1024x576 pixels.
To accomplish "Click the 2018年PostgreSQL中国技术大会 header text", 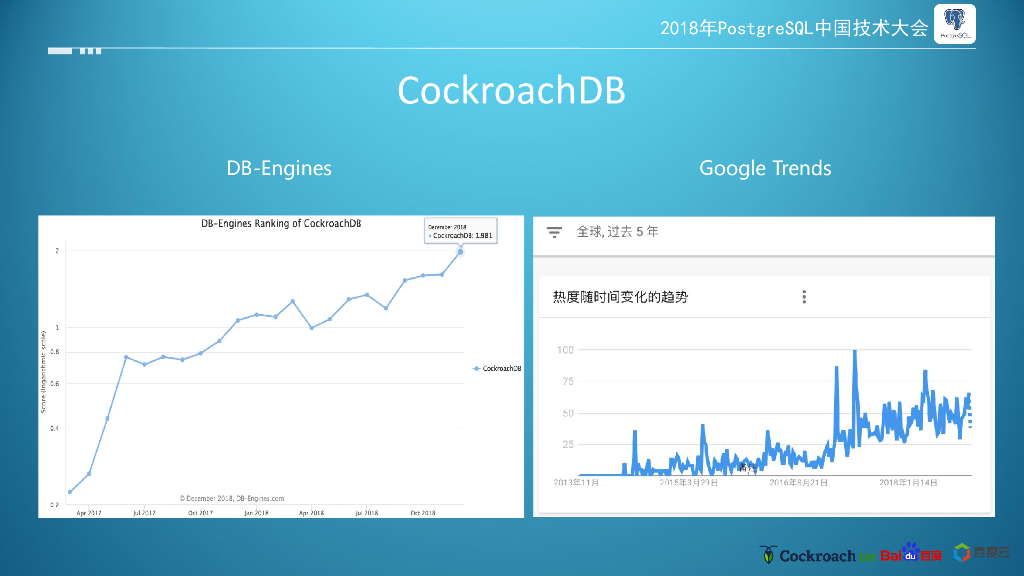I will coord(793,28).
